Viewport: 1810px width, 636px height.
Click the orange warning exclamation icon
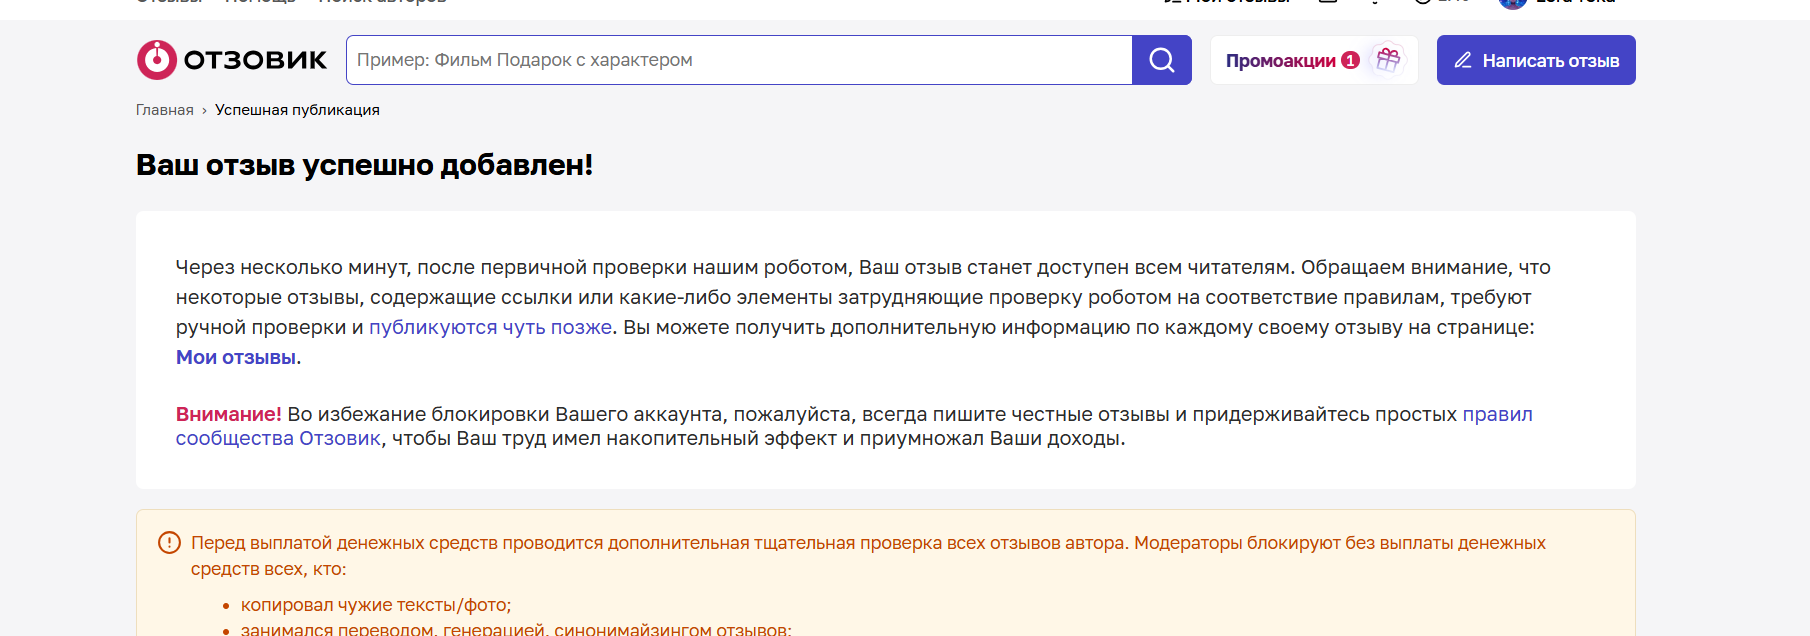click(x=169, y=543)
